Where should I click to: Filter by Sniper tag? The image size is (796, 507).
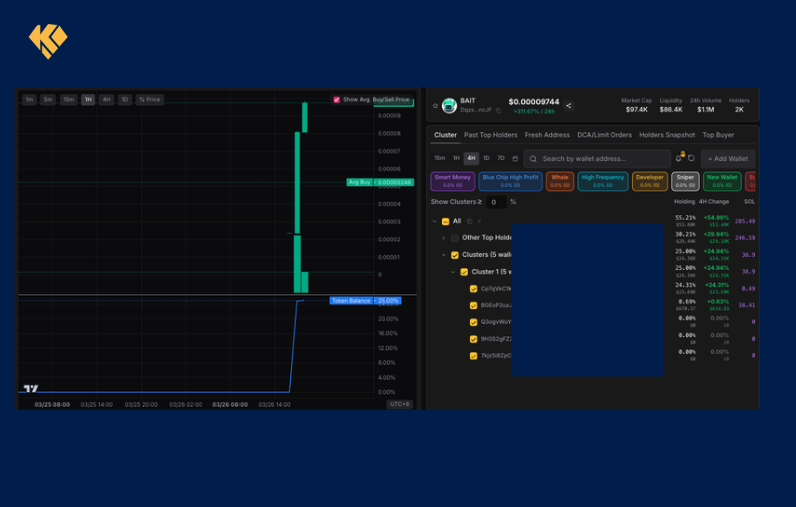pos(685,181)
